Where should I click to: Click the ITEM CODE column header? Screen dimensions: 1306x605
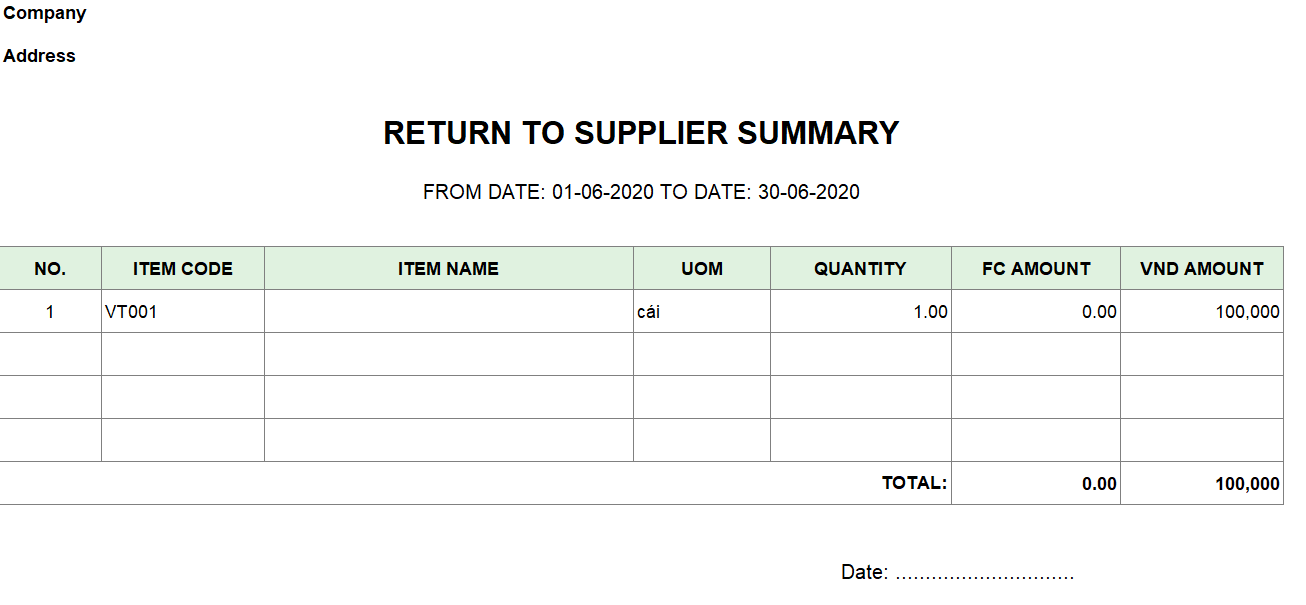click(x=183, y=269)
